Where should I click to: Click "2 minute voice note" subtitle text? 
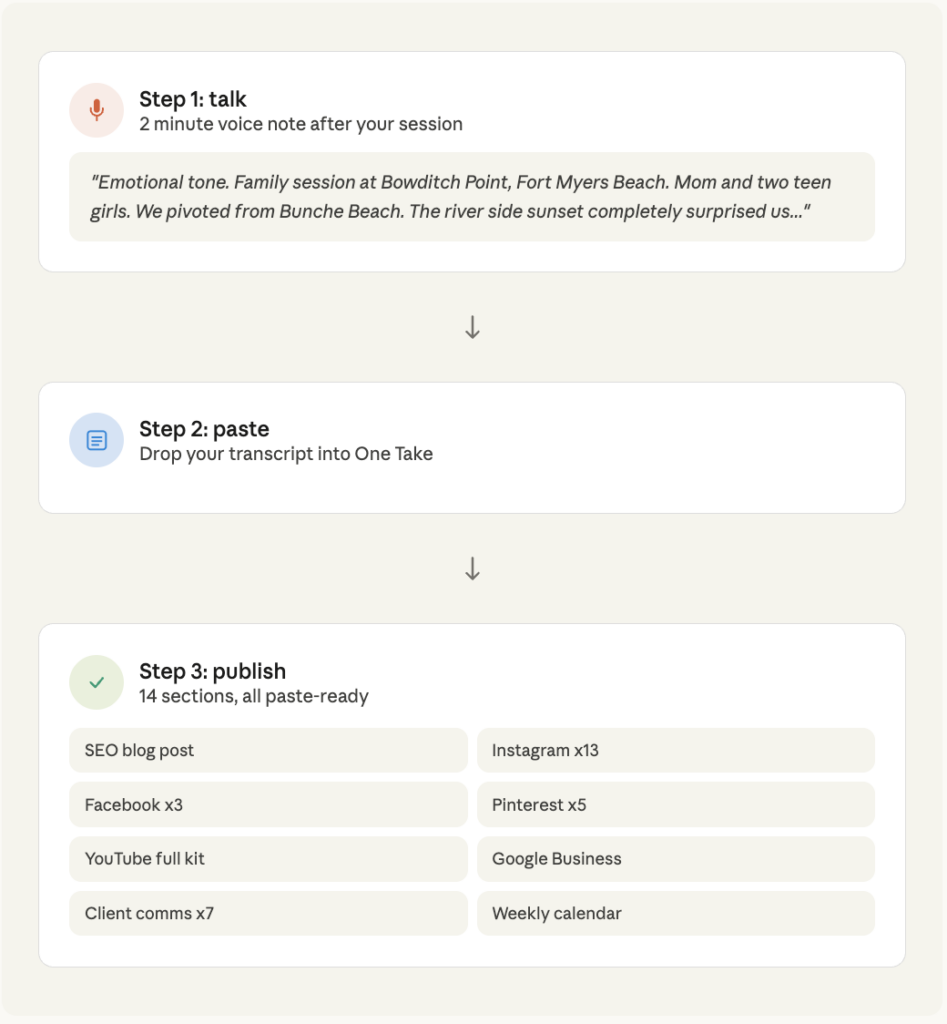[x=300, y=124]
